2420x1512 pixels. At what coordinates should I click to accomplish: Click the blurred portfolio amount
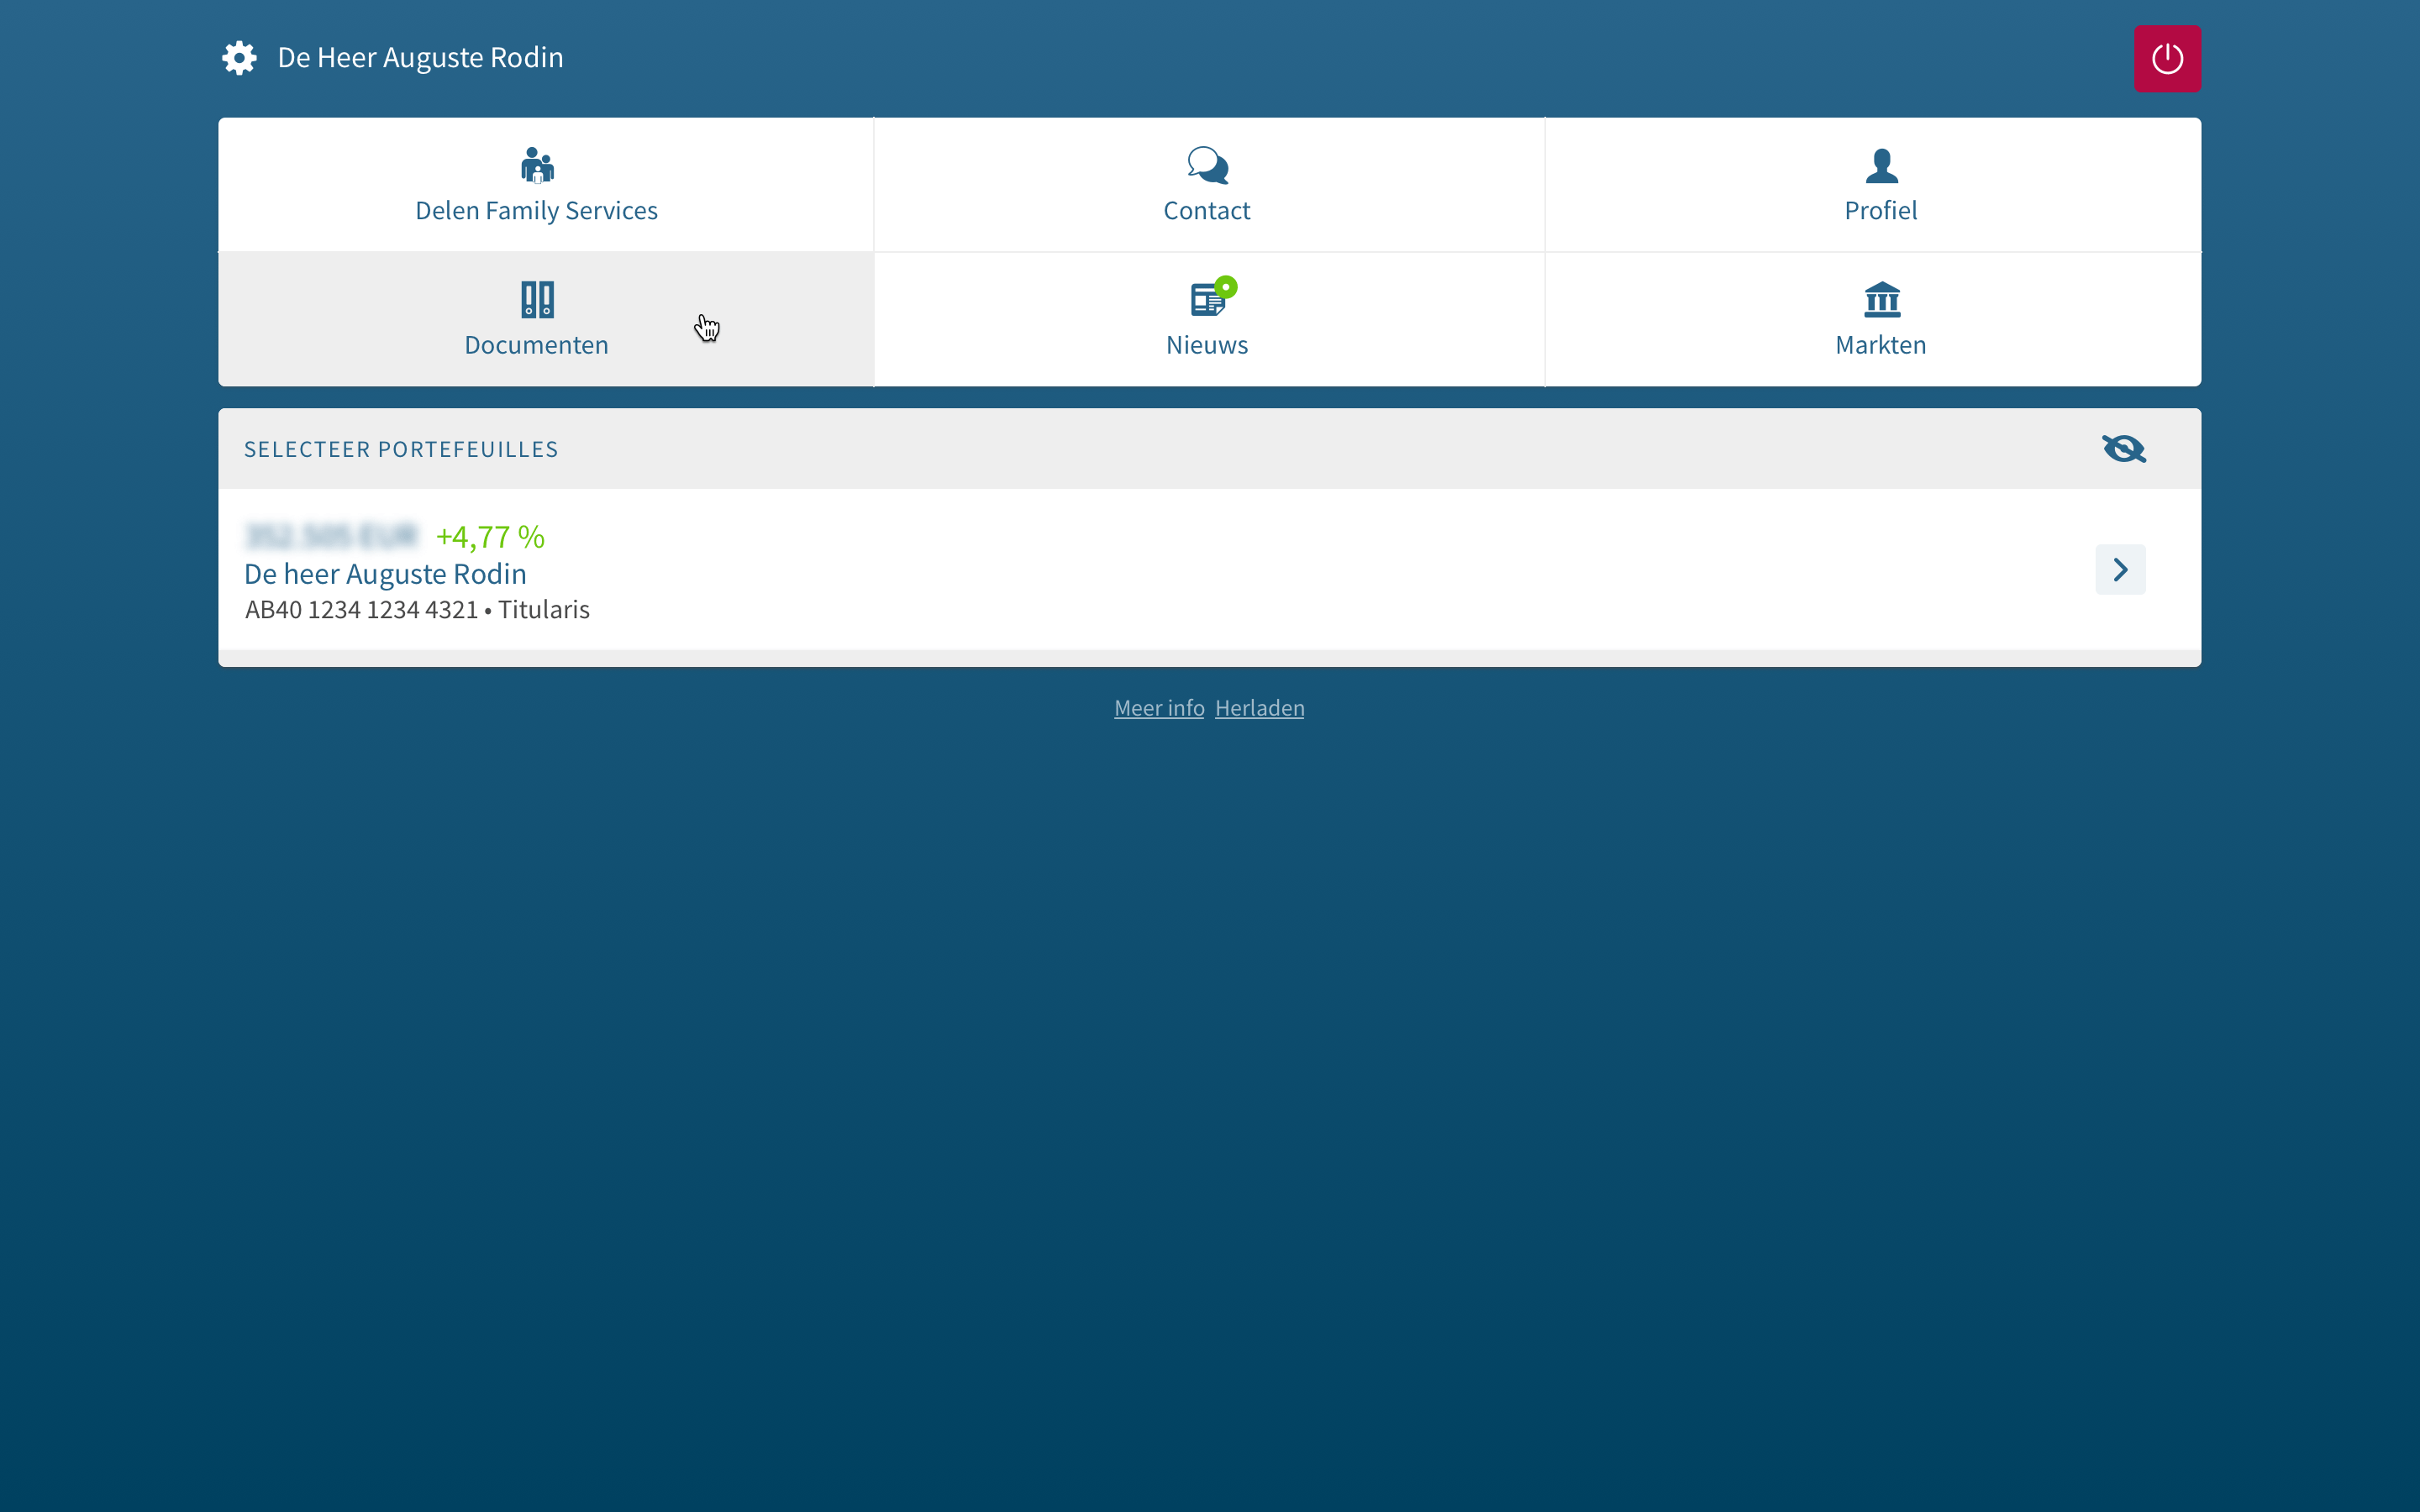click(x=331, y=537)
